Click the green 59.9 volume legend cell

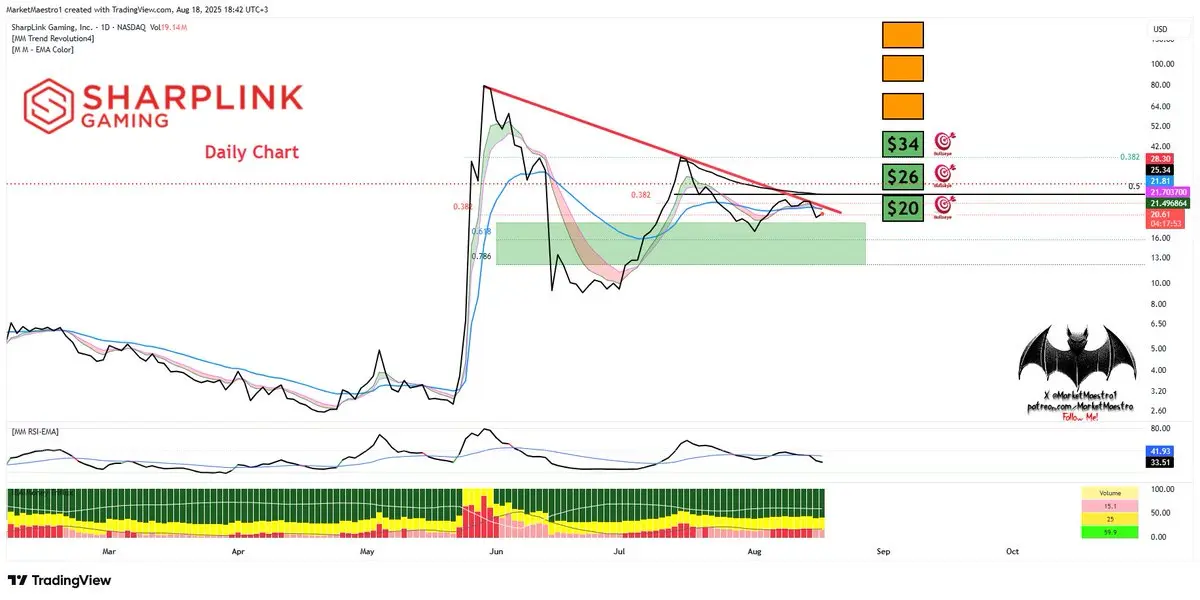point(1111,531)
